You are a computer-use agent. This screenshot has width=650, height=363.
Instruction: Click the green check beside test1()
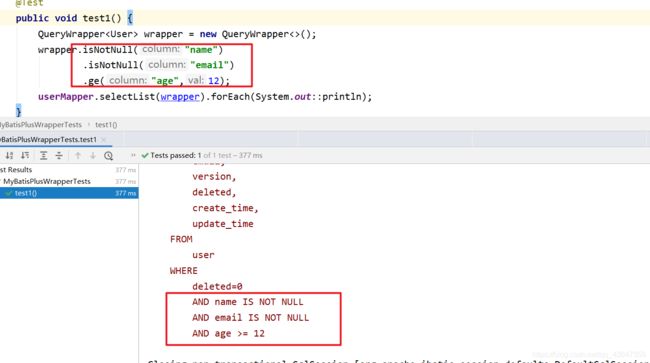click(x=8, y=193)
